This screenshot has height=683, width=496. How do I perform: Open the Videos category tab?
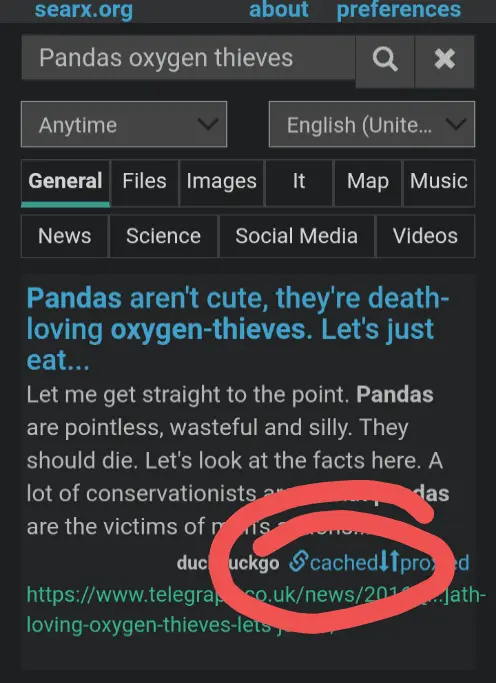coord(425,236)
